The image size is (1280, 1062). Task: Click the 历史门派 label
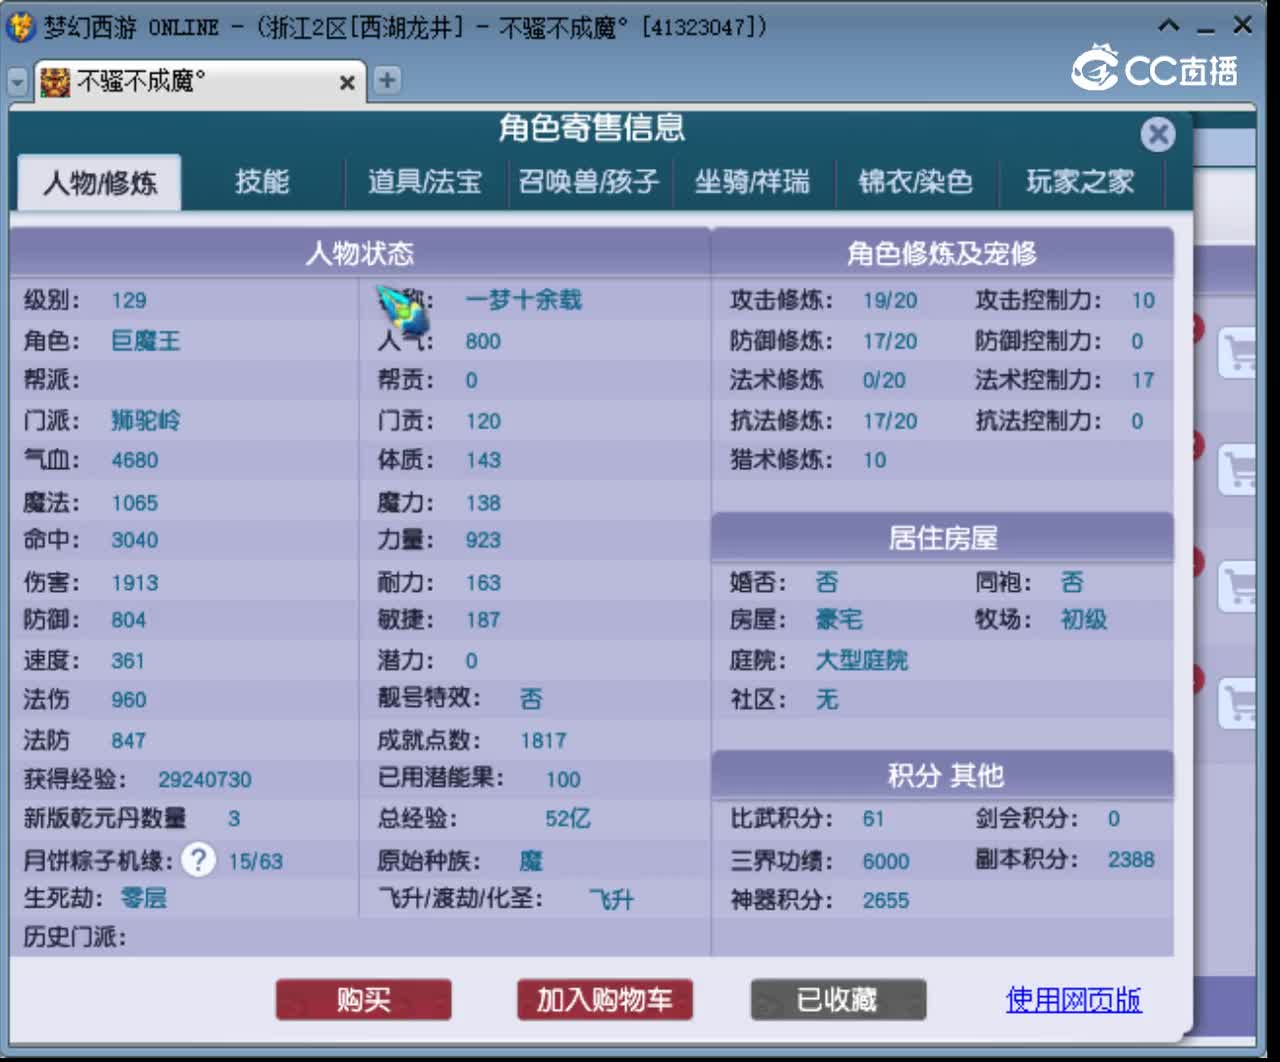tap(74, 938)
